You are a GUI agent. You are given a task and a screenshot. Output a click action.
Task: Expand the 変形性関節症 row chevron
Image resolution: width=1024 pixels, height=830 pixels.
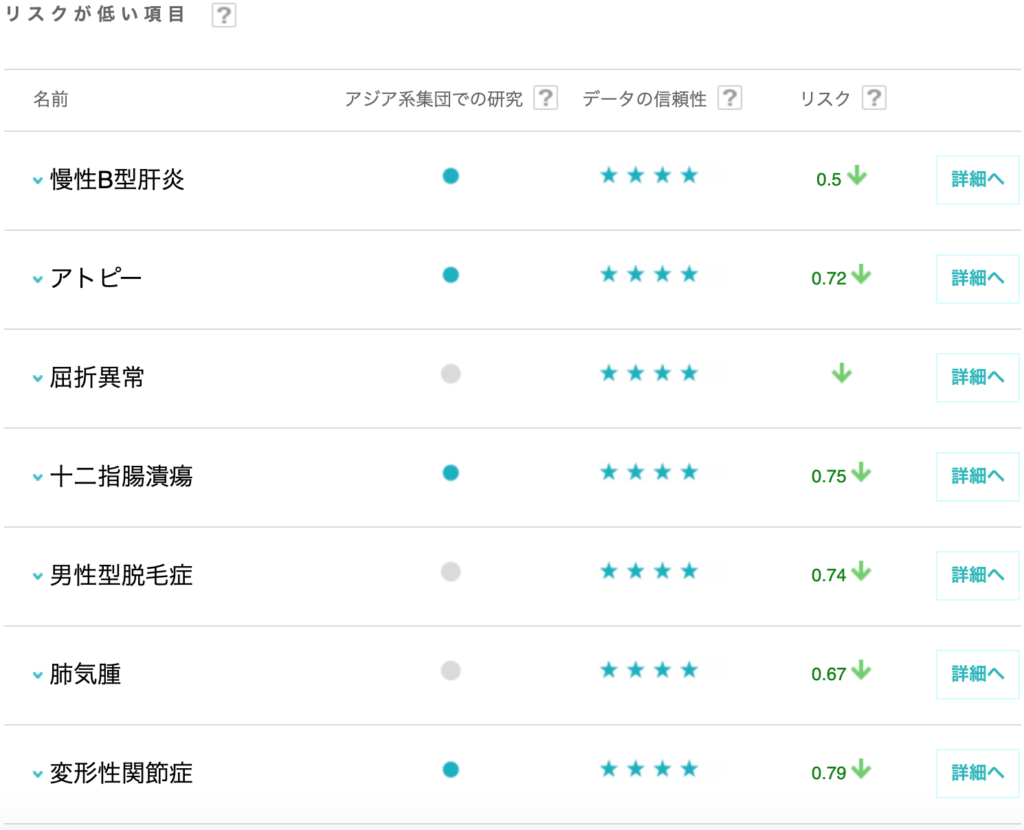click(x=38, y=775)
